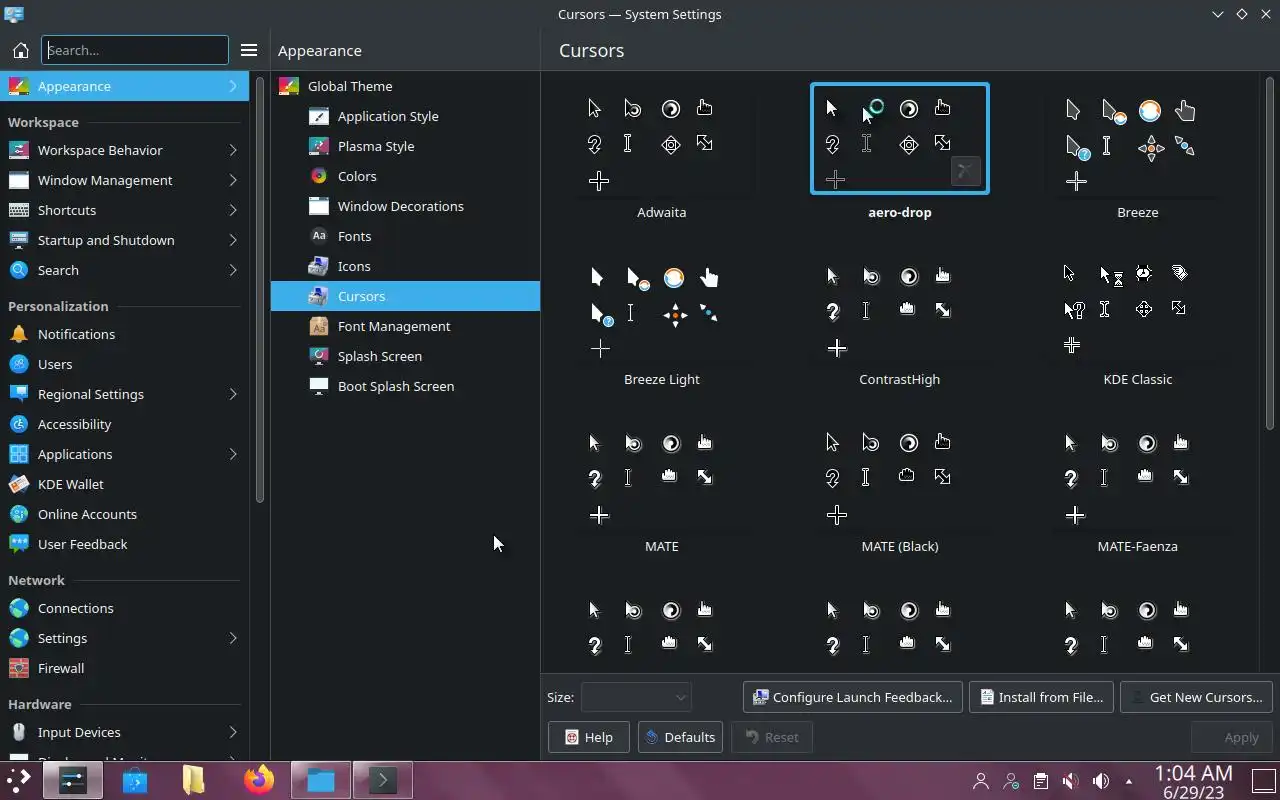Screen dimensions: 1280x800
Task: Click the Users icon
Action: [x=19, y=364]
